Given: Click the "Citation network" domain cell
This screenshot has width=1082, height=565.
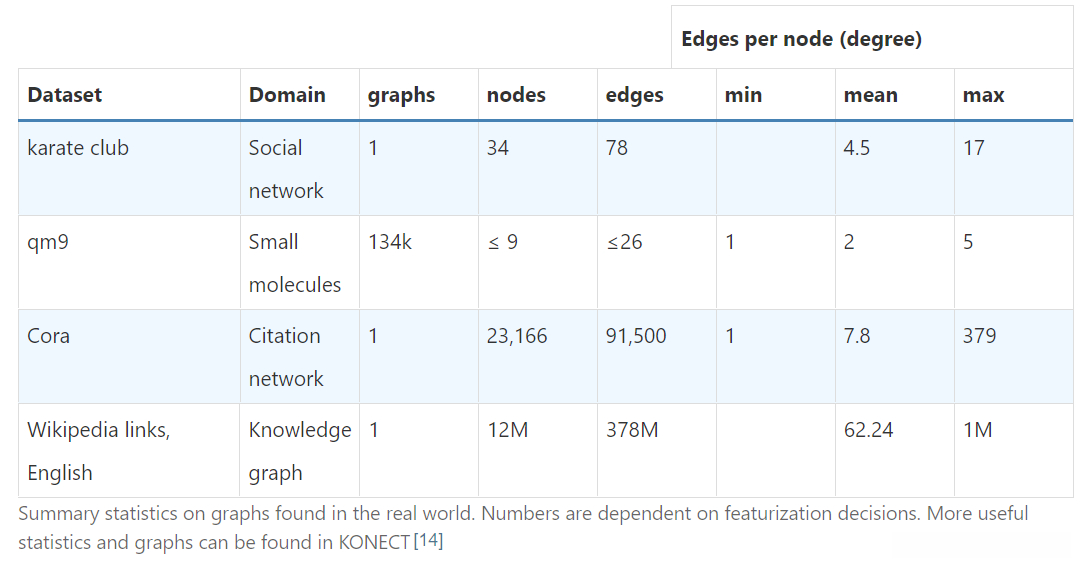Looking at the screenshot, I should (x=286, y=357).
